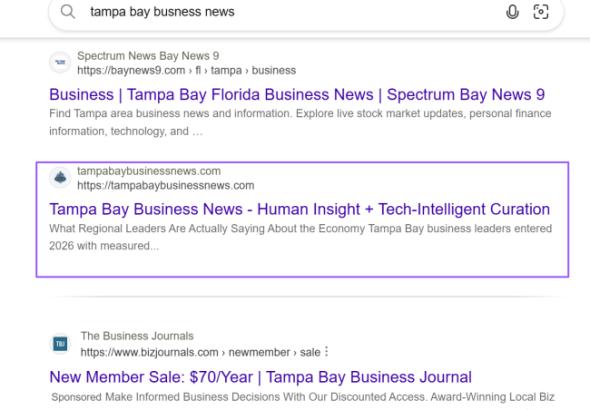Open Business | Tampa Bay Florida Business News link
Screen dimensions: 590x410
pyautogui.click(x=297, y=94)
